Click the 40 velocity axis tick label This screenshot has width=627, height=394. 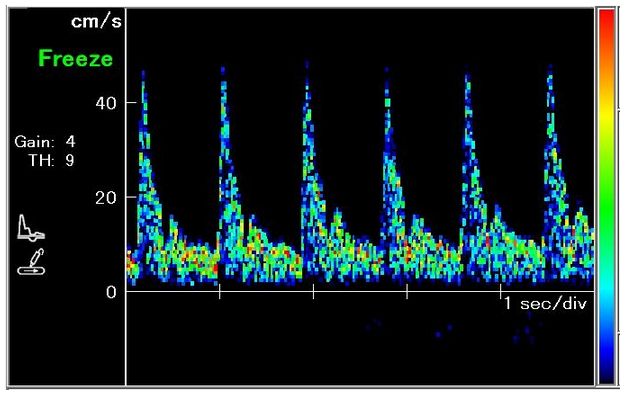tap(106, 103)
